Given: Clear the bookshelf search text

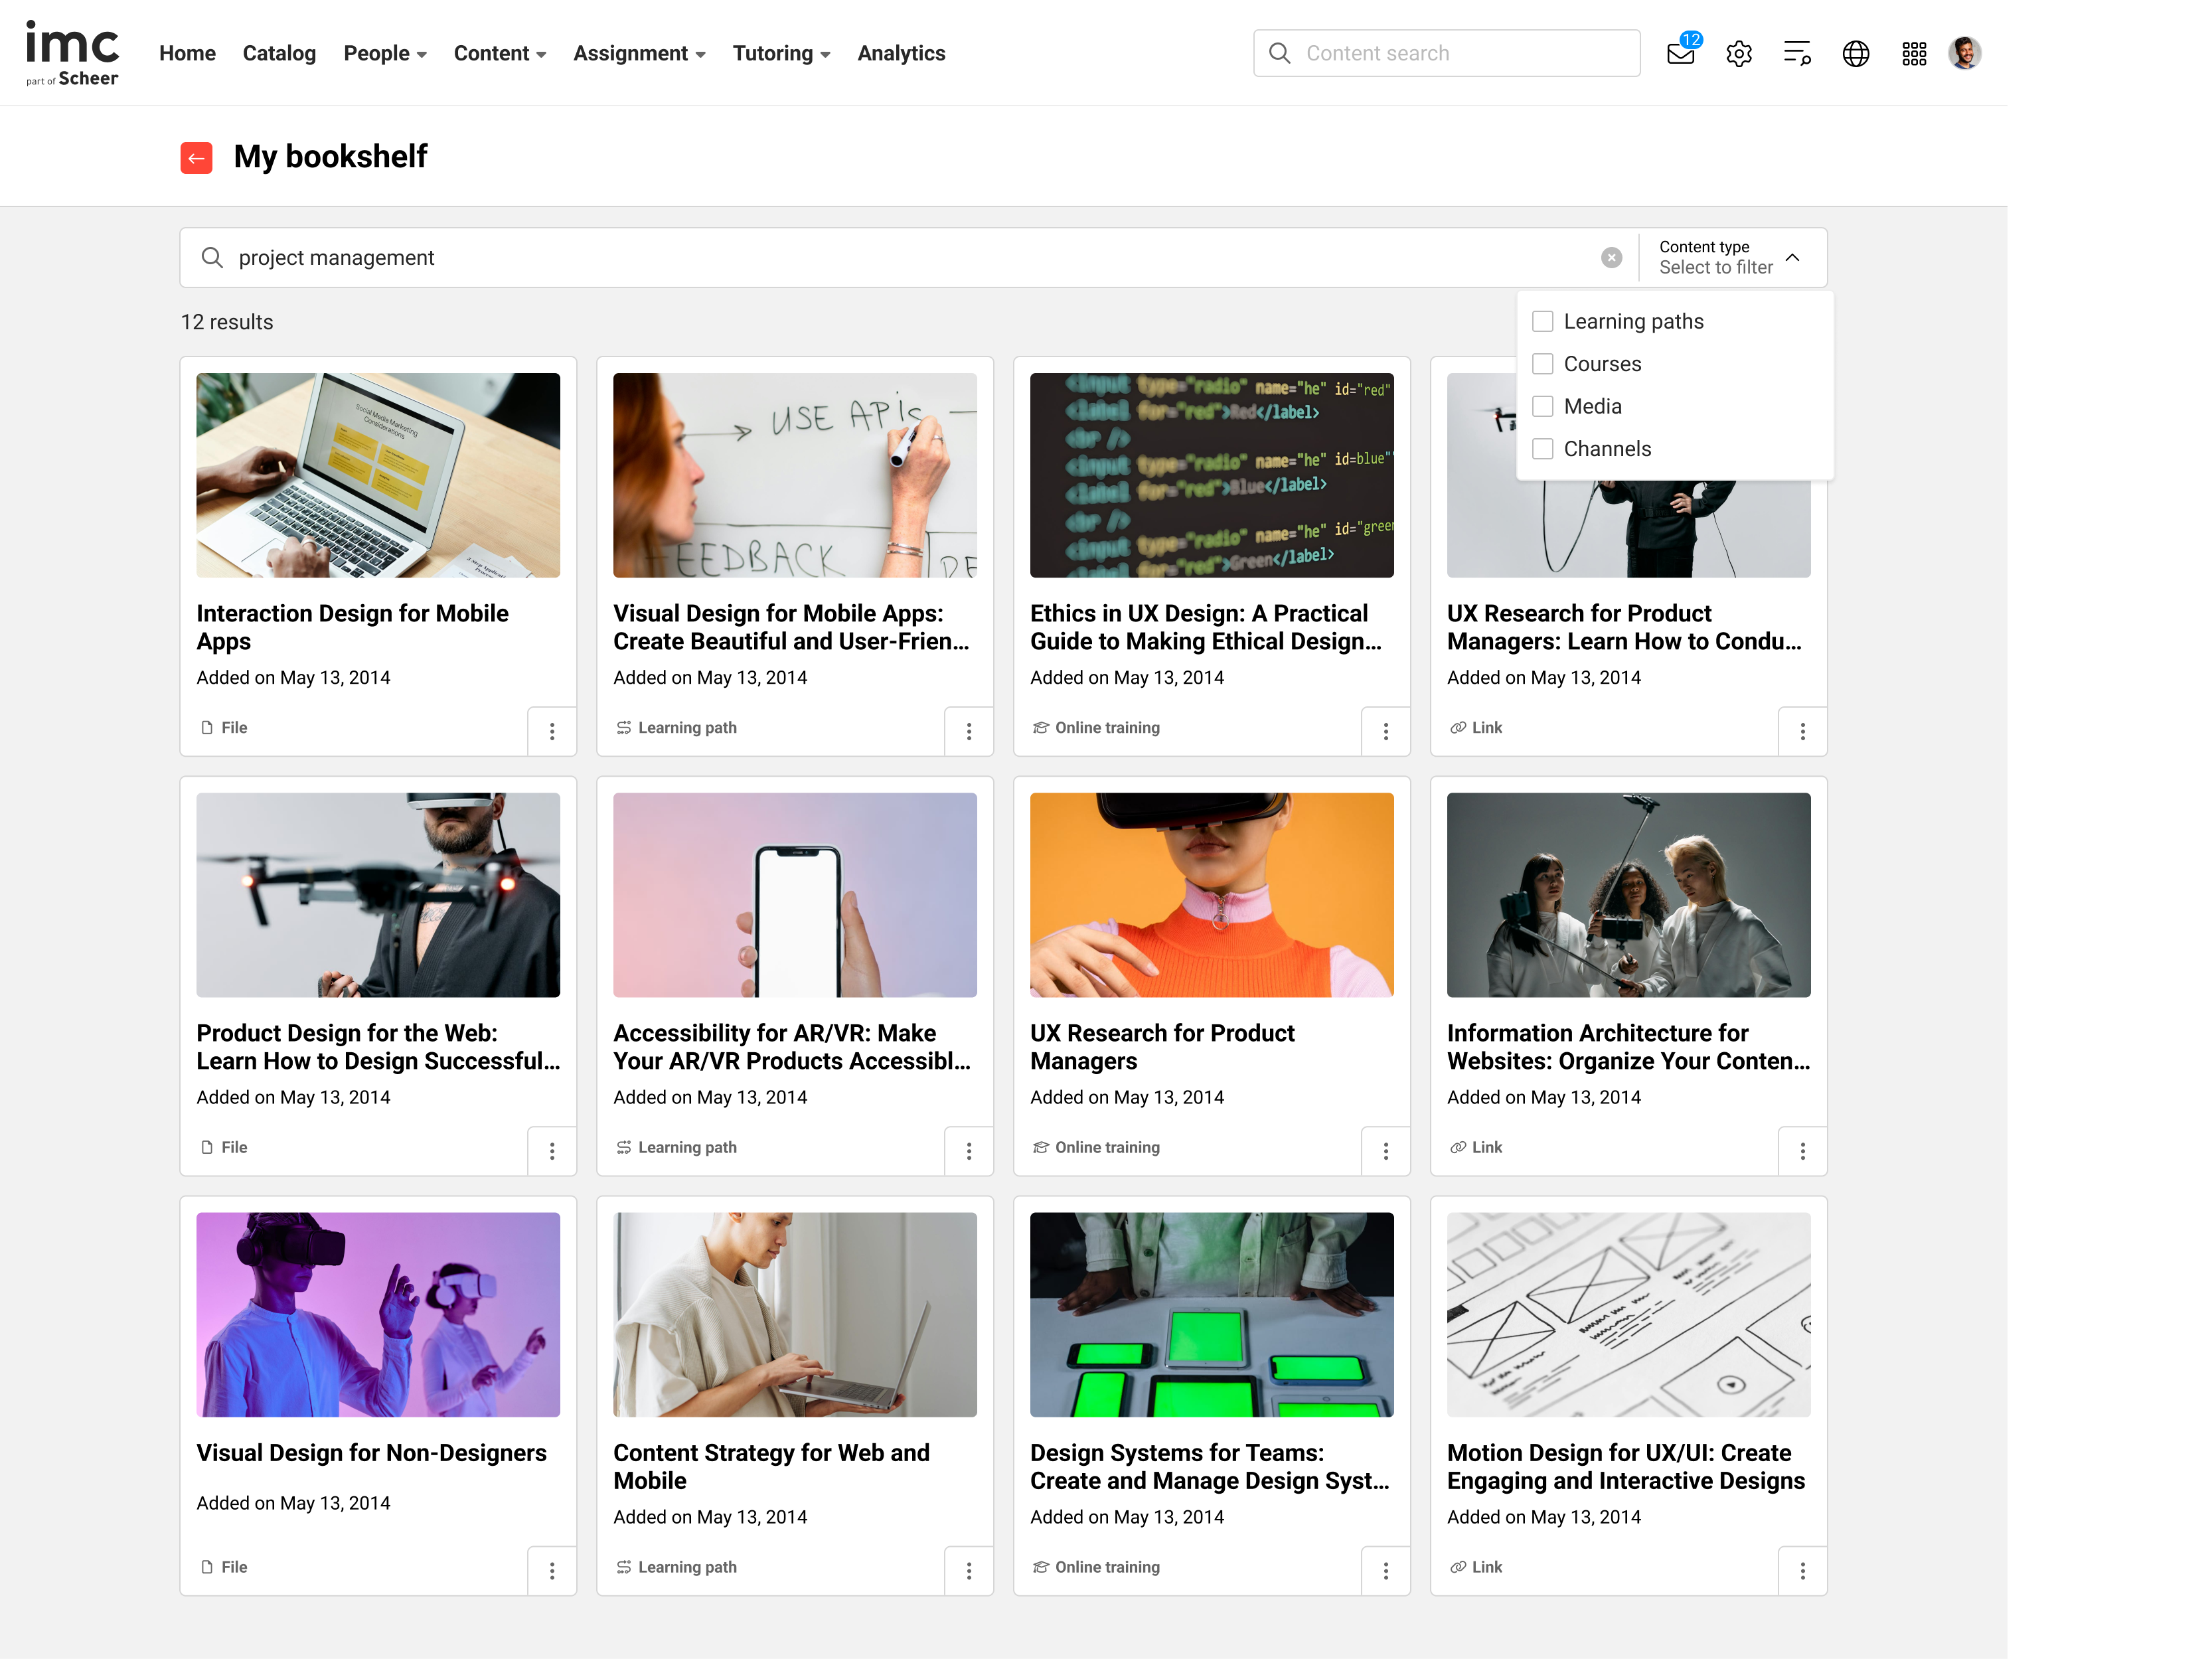Looking at the screenshot, I should click(x=1611, y=258).
